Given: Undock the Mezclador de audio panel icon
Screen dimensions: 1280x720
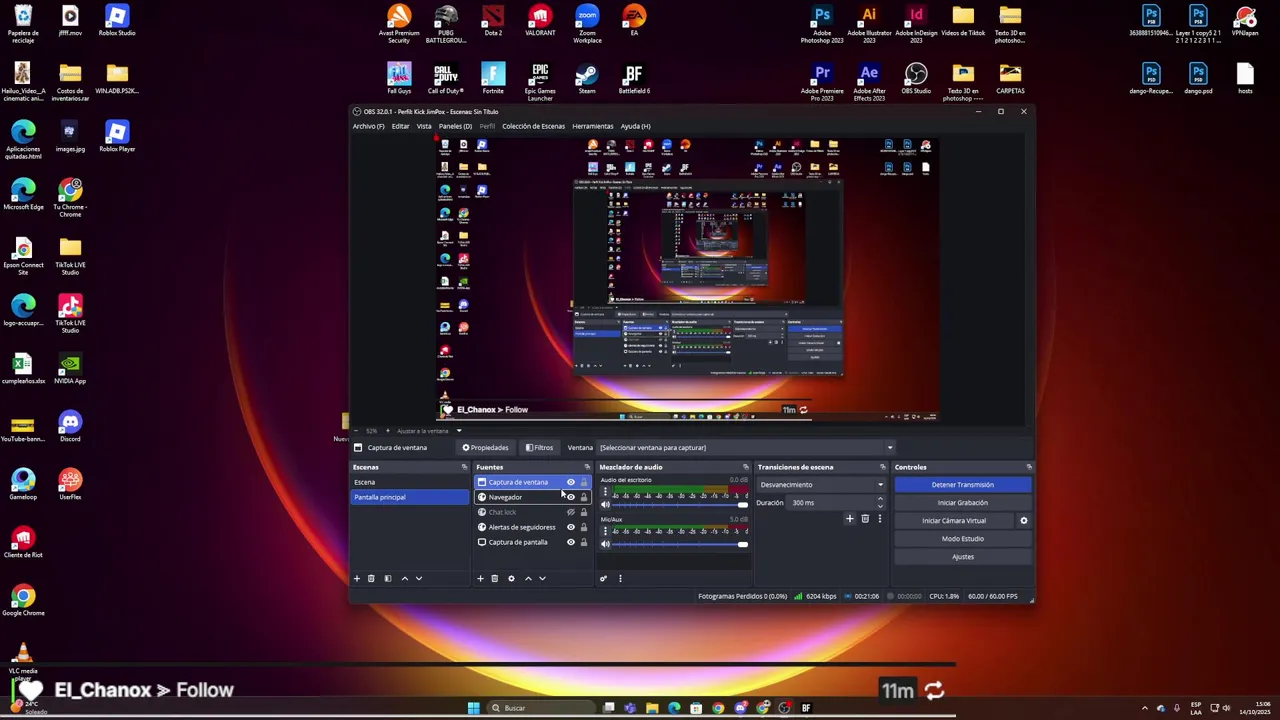Looking at the screenshot, I should coord(745,467).
